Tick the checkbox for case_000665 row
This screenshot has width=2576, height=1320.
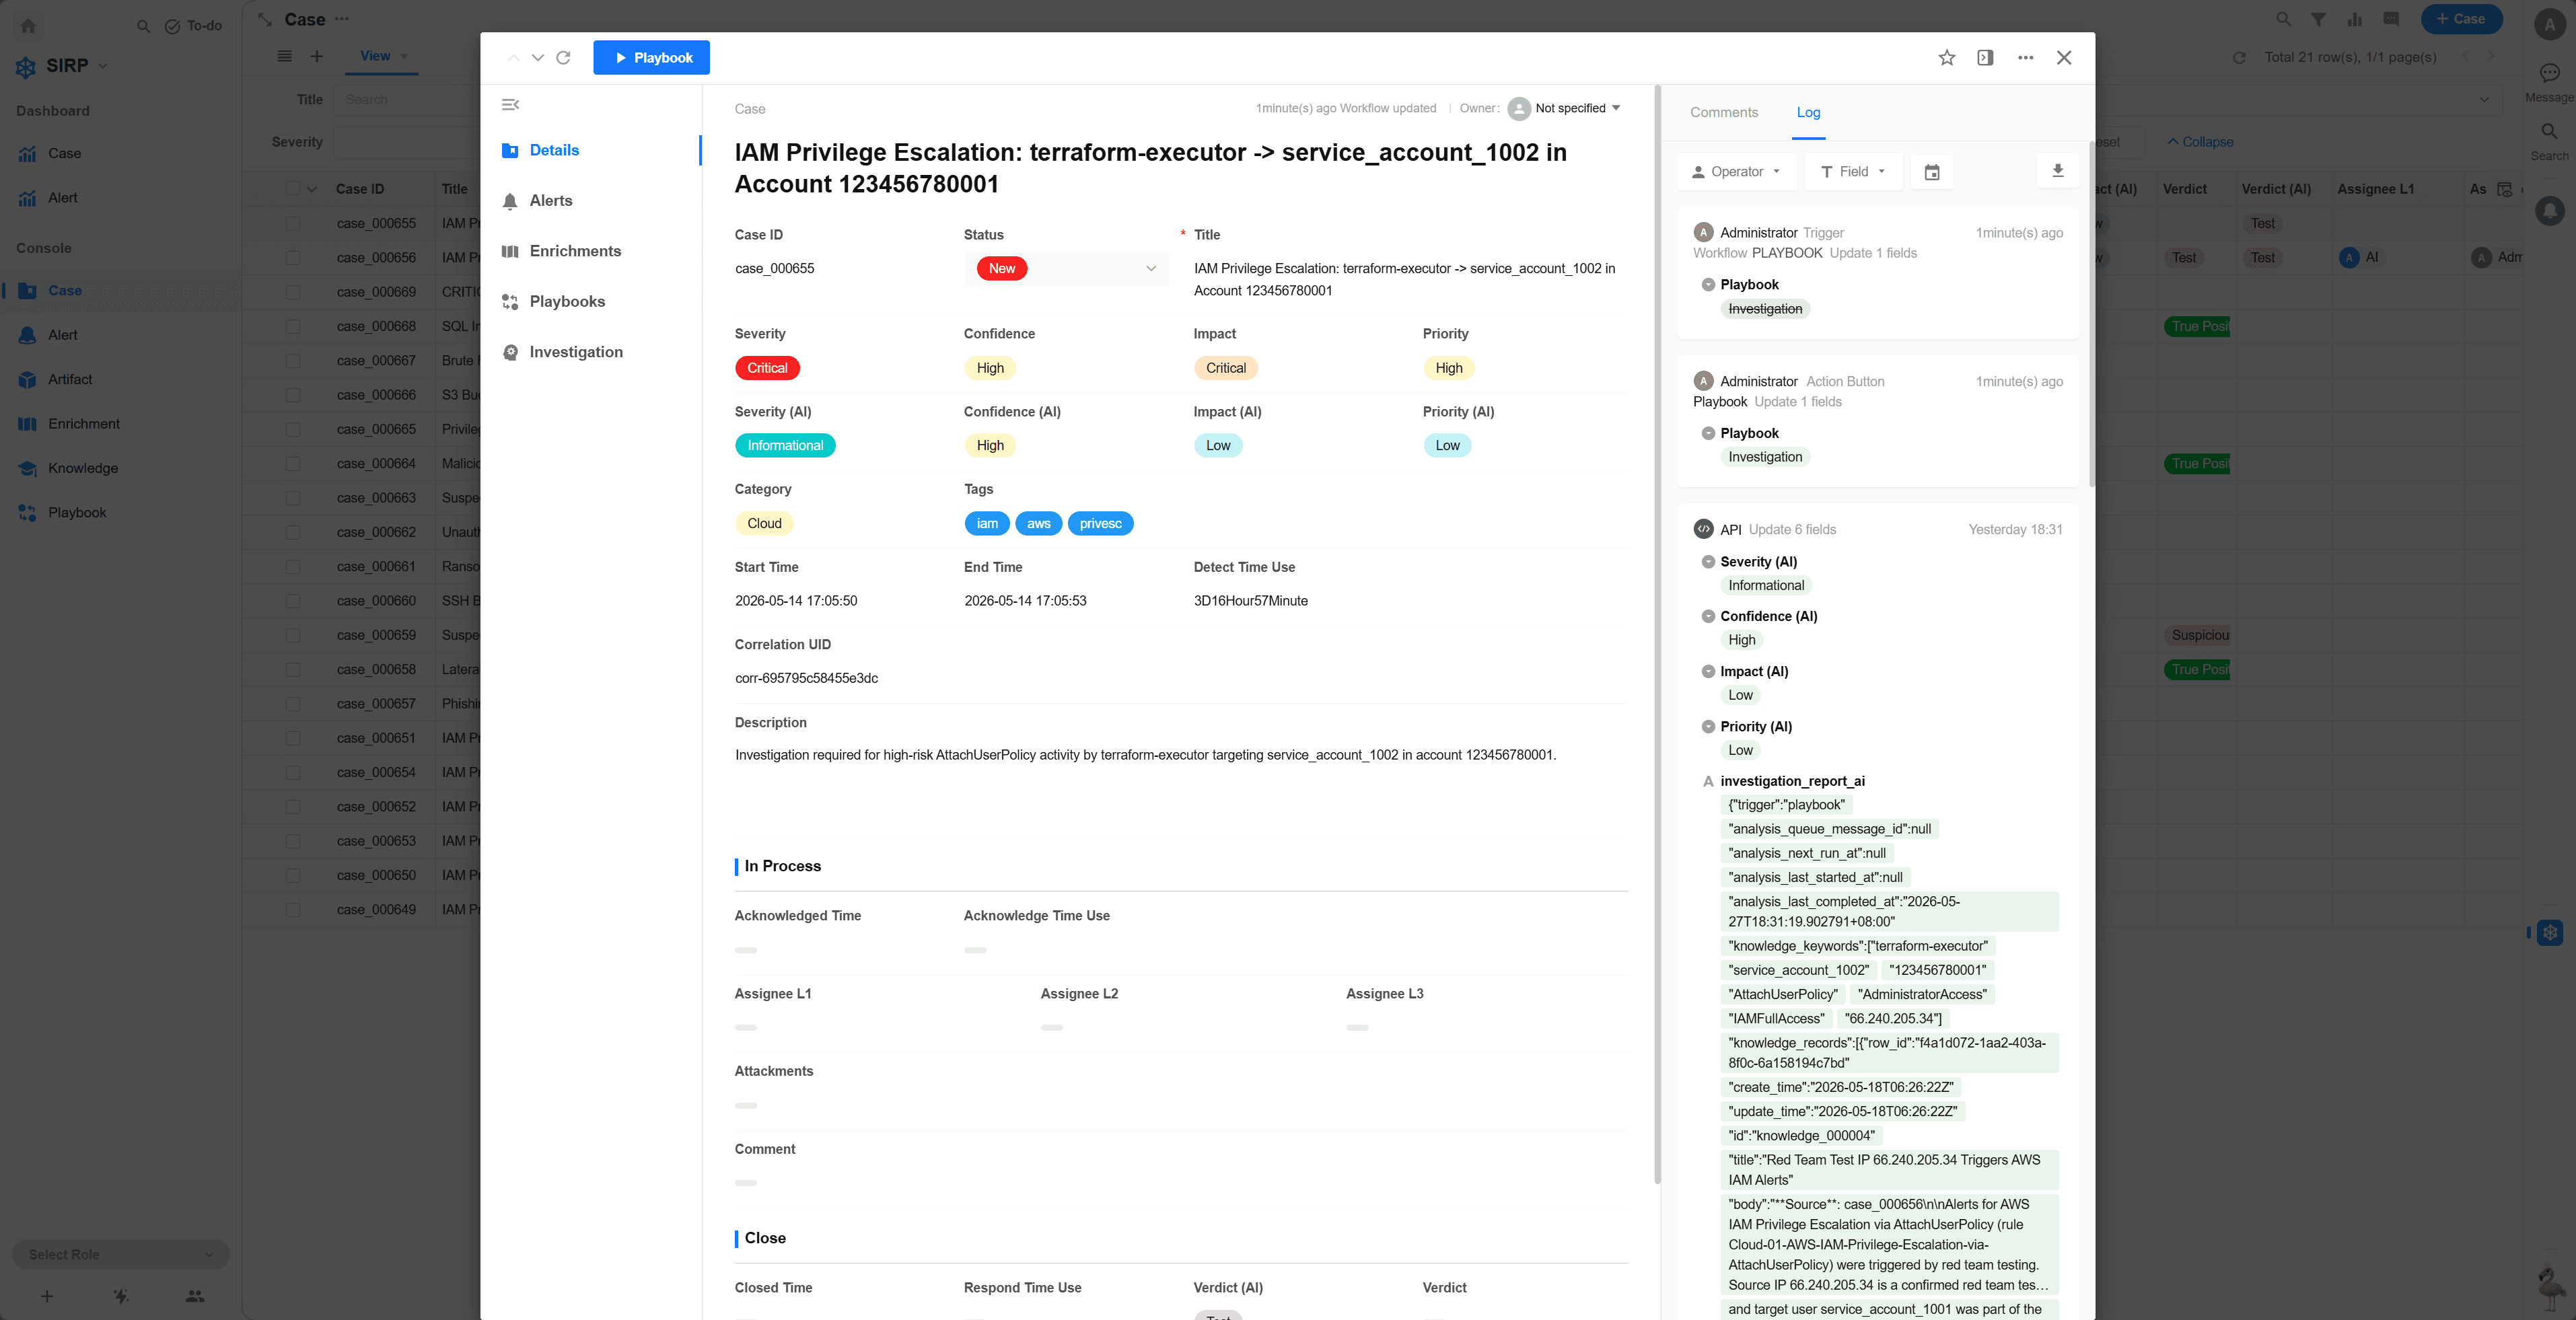293,430
